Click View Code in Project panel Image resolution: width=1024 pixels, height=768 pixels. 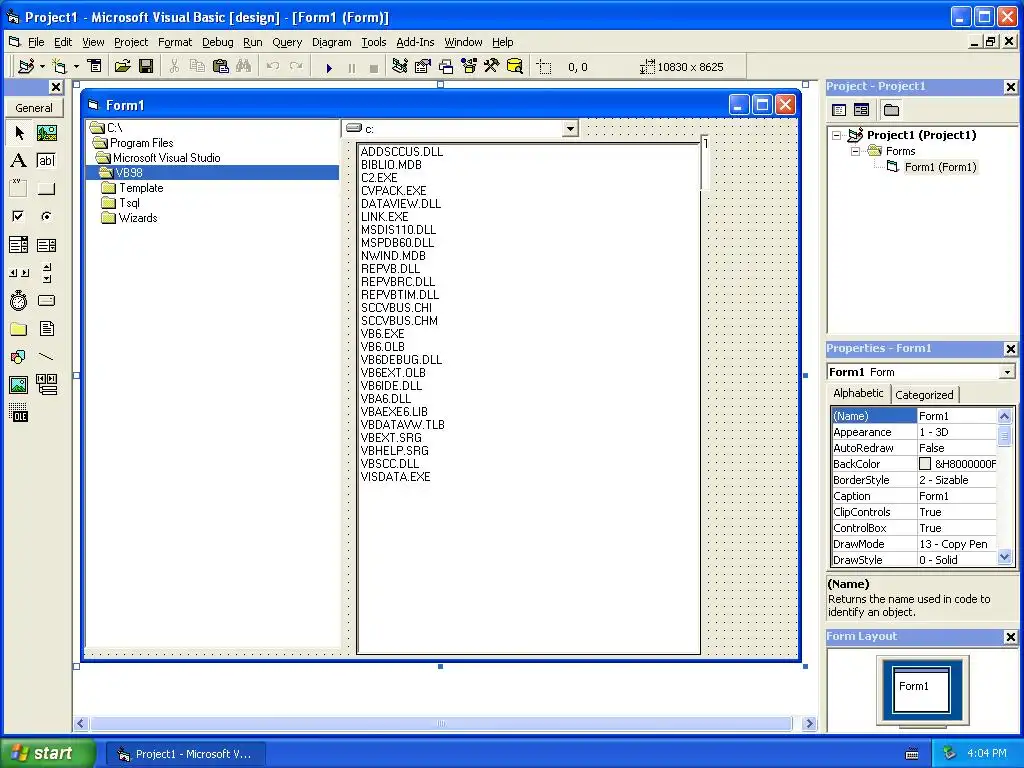[x=839, y=110]
